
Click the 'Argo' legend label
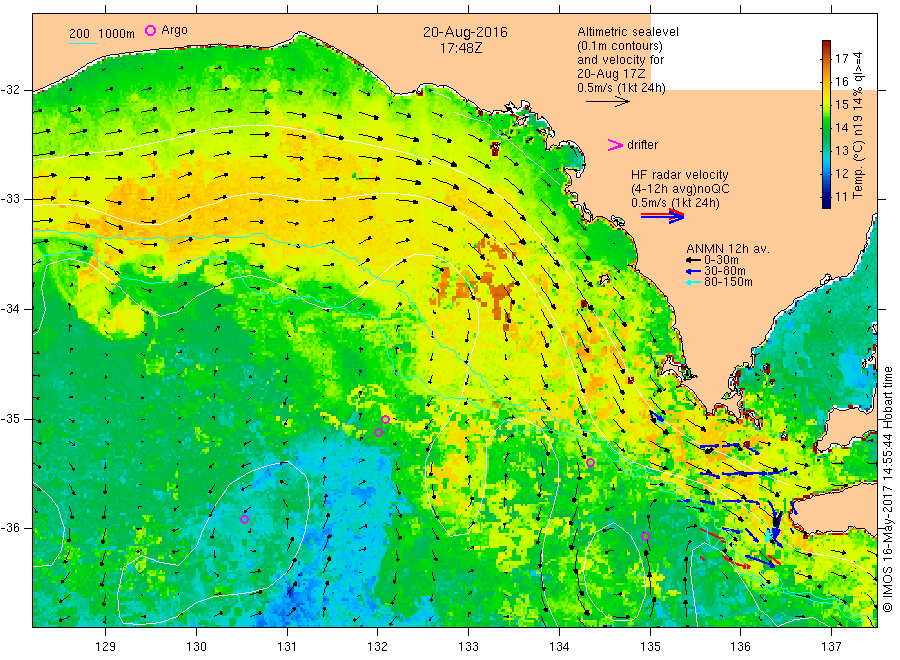[x=174, y=30]
